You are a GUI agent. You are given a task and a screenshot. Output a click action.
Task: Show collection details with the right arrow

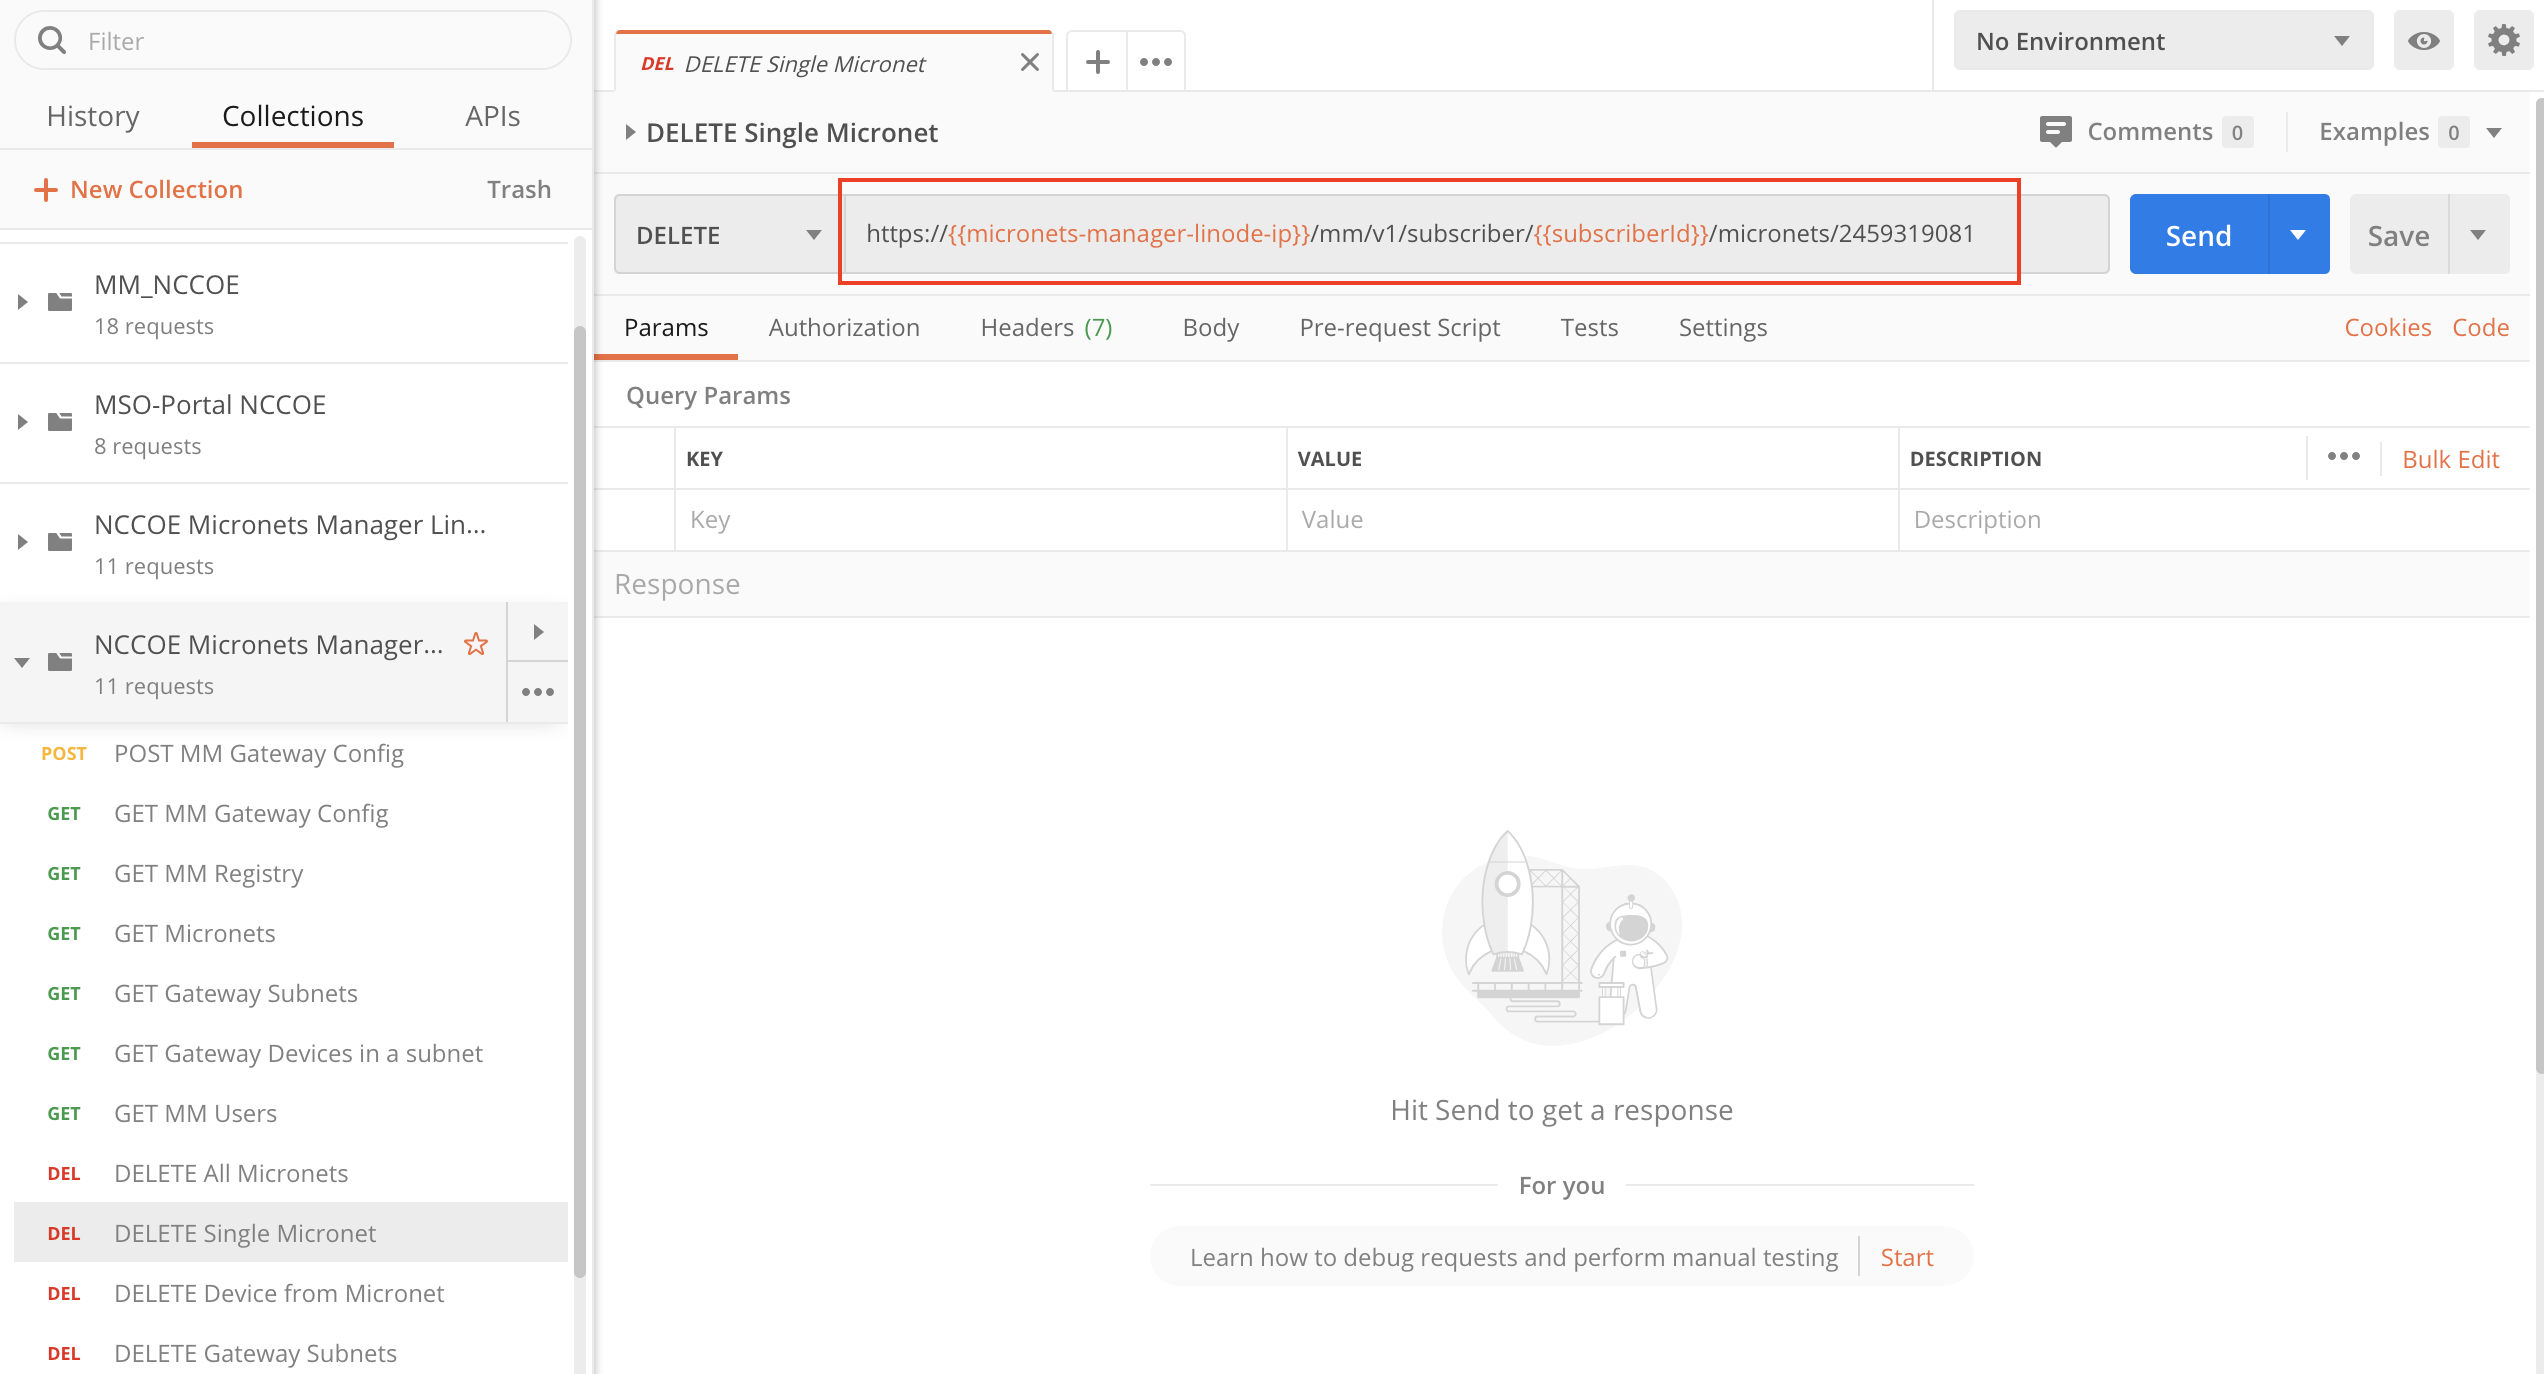click(x=538, y=632)
